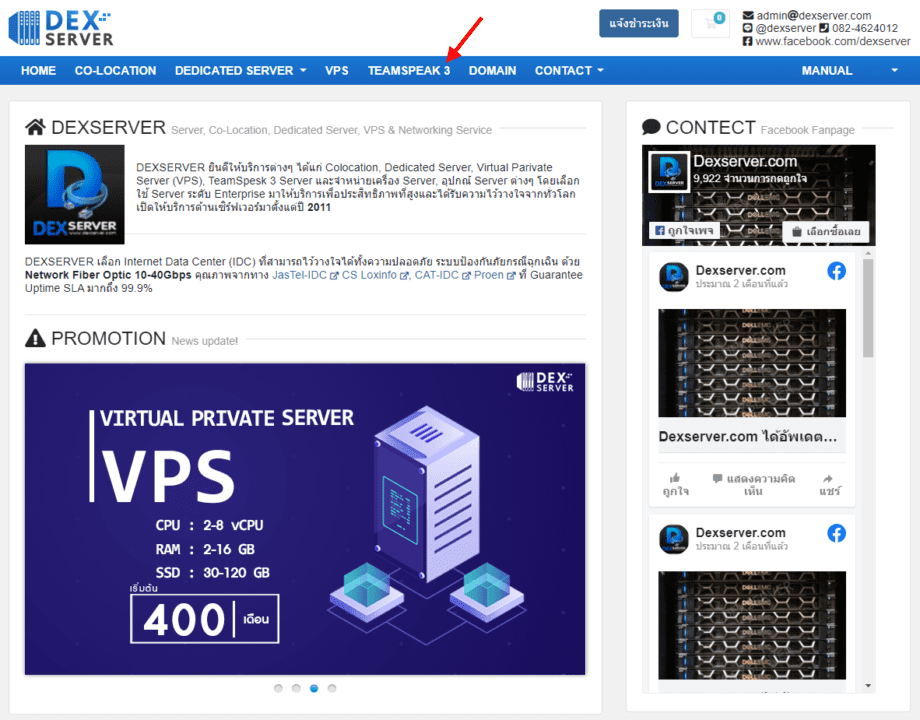
Task: Go to the CO-LOCATION page
Action: 115,71
